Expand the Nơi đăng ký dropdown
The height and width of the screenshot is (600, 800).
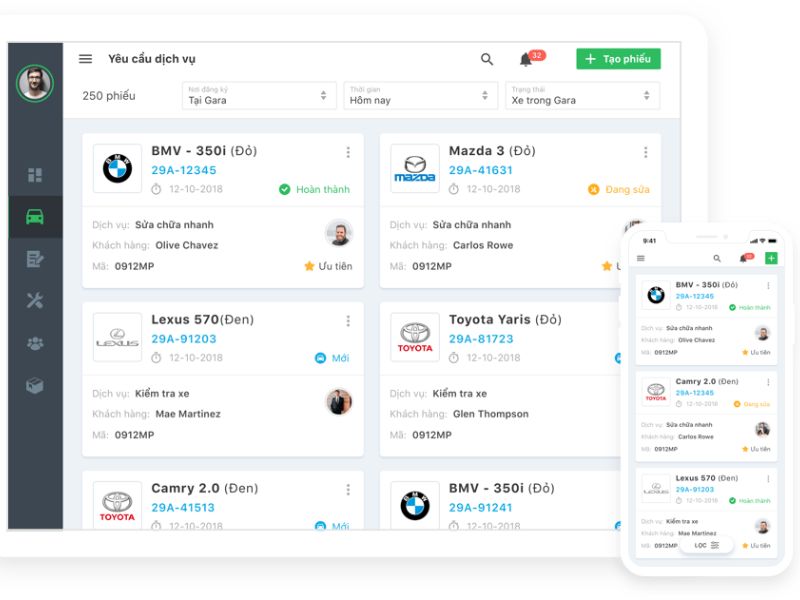click(x=258, y=95)
